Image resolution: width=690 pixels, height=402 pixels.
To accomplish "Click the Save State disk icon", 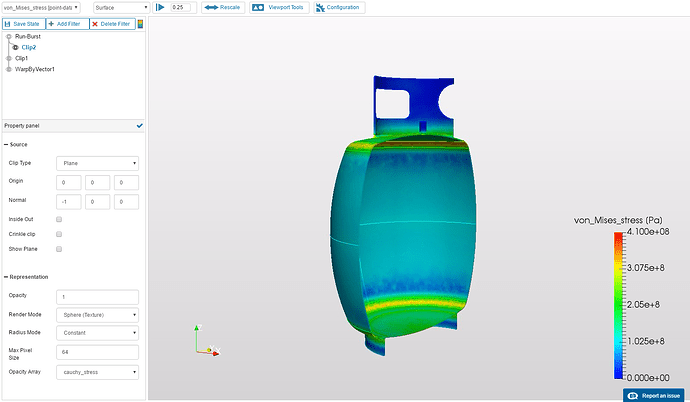I will (7, 24).
